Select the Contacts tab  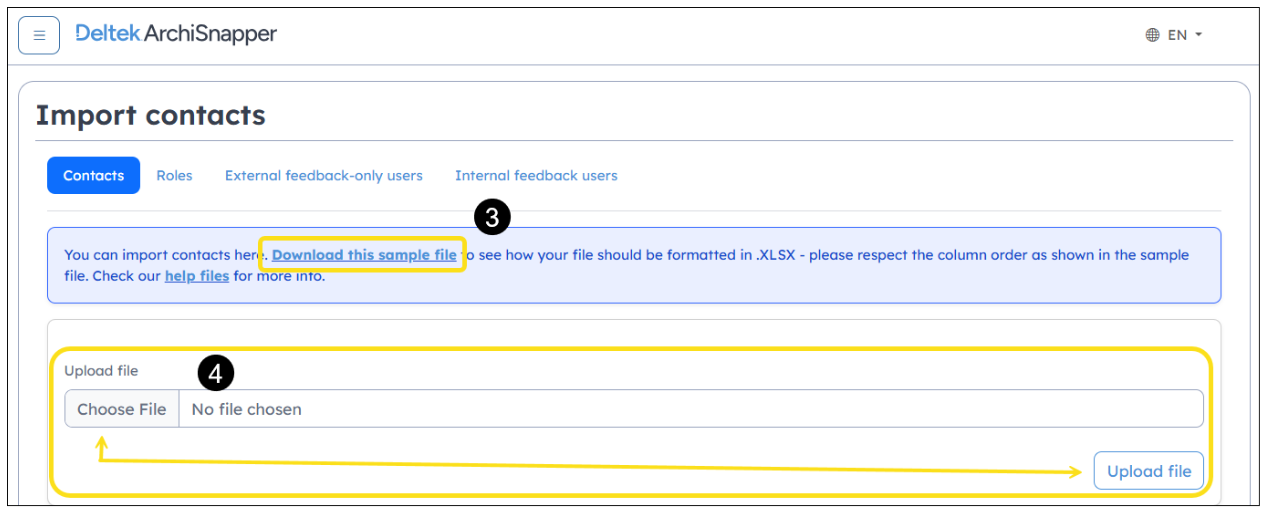93,175
